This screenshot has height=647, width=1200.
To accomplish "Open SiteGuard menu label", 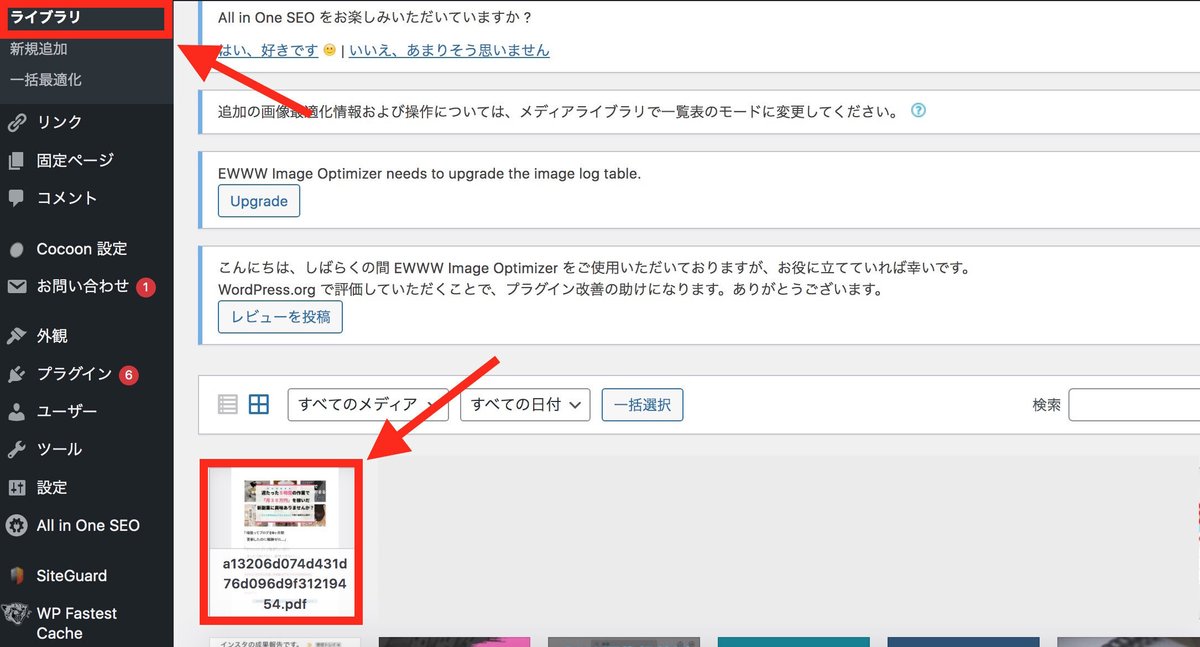I will click(72, 576).
